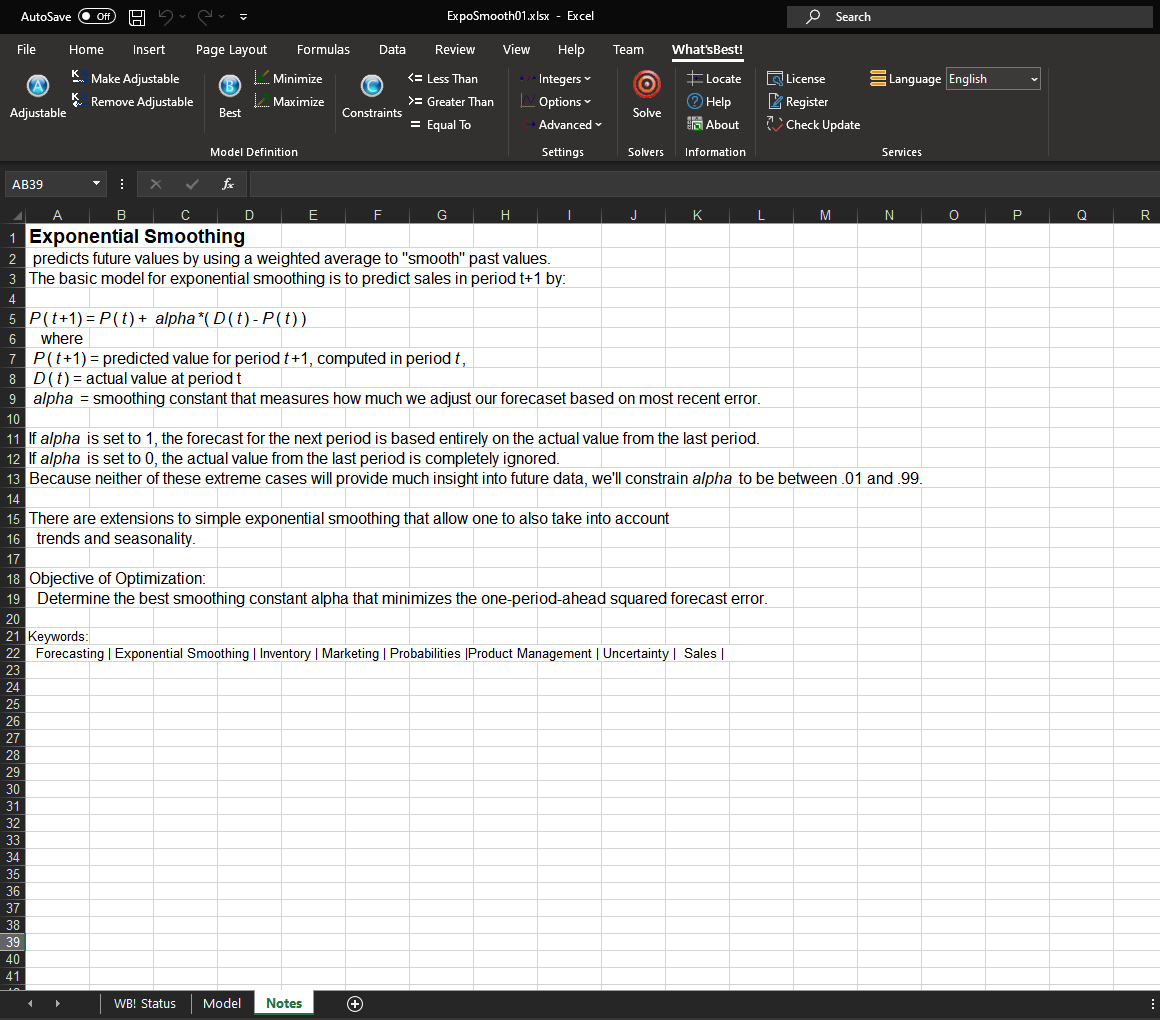1160x1020 pixels.
Task: Click the Keywords: cell
Action: pyautogui.click(x=58, y=636)
